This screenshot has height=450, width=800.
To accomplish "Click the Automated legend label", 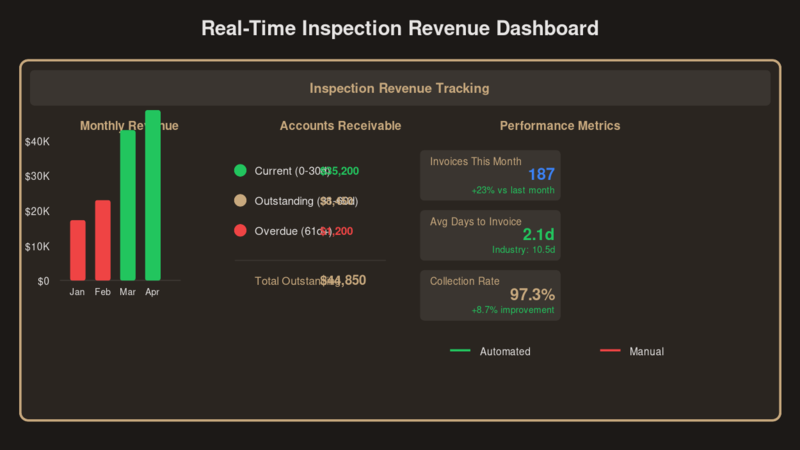I will click(505, 352).
